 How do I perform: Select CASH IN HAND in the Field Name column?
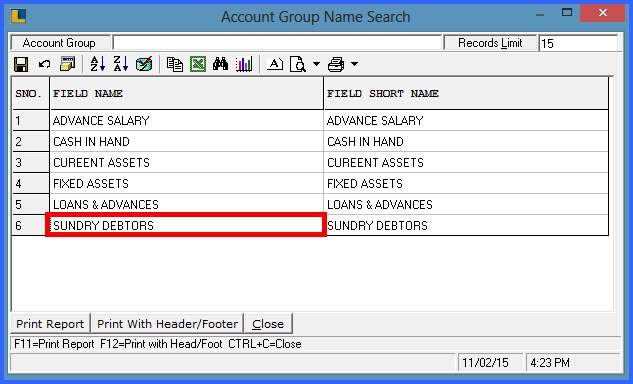coord(187,141)
